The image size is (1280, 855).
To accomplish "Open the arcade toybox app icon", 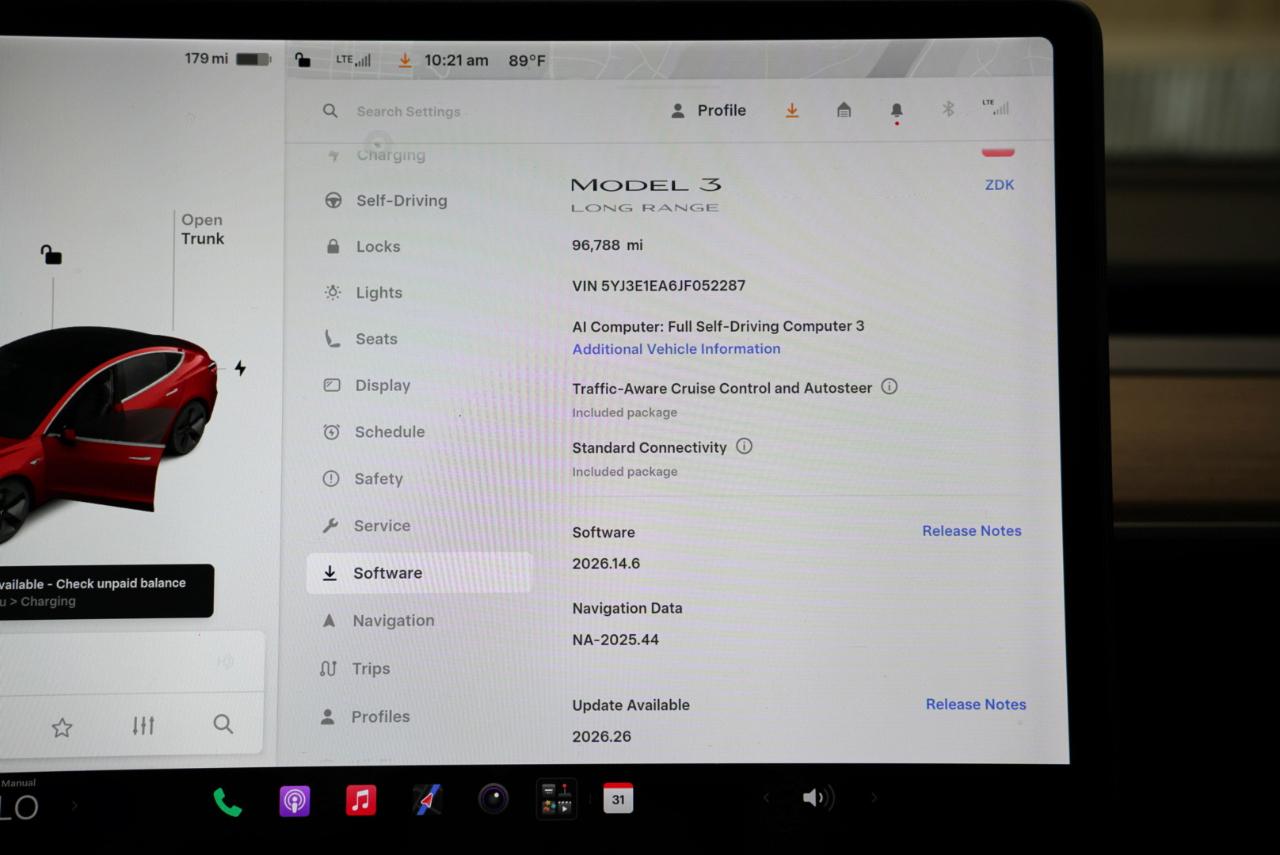I will pos(556,799).
